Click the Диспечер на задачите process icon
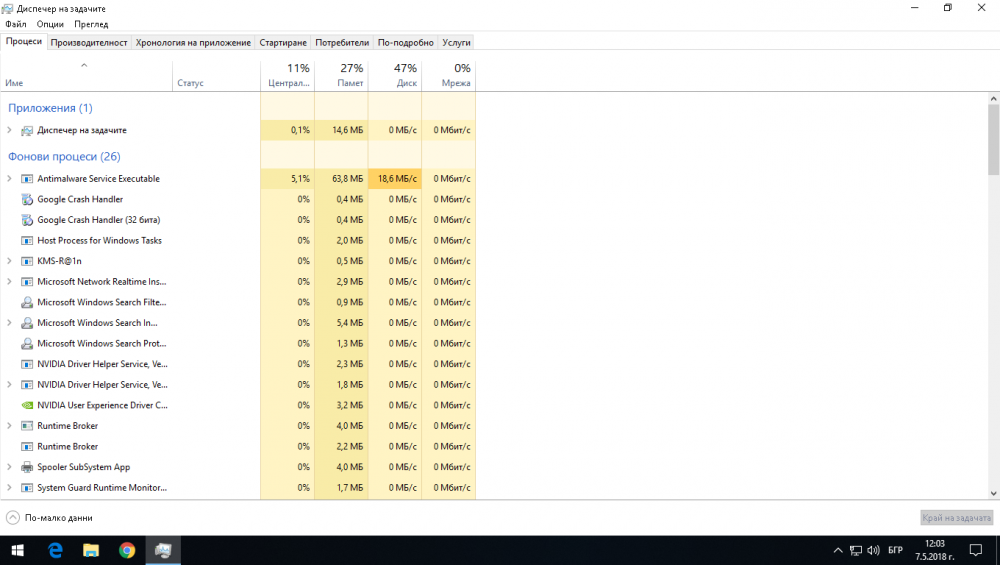1000x565 pixels. (27, 130)
